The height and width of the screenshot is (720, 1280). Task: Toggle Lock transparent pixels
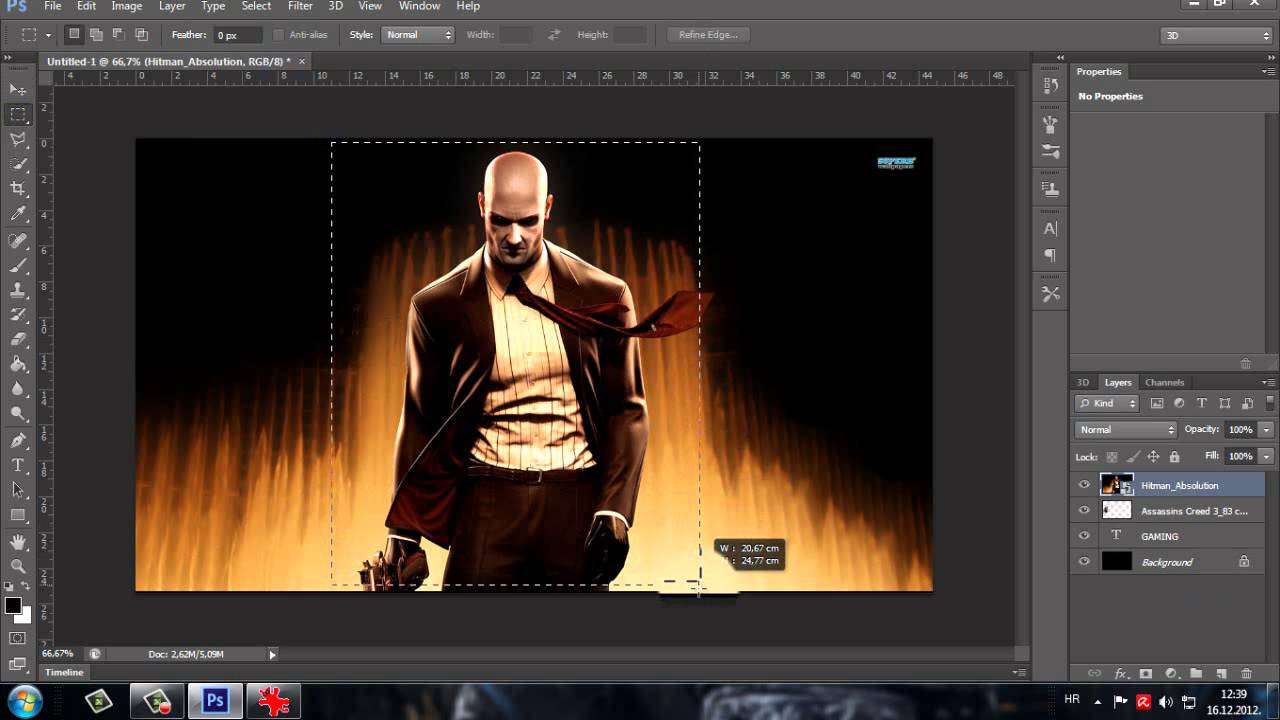click(1111, 456)
